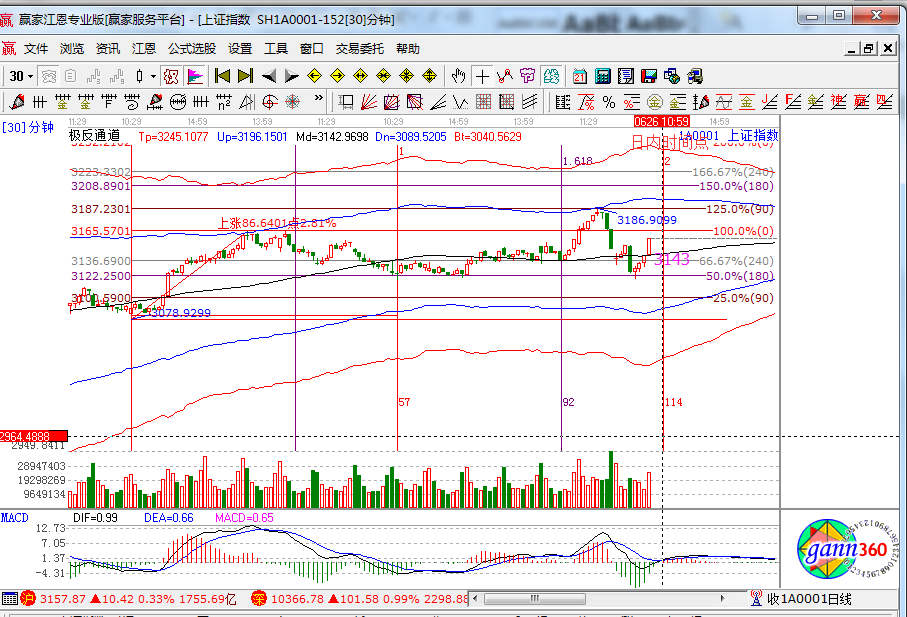Image resolution: width=907 pixels, height=617 pixels.
Task: Jump to the first bar icon
Action: 222,76
